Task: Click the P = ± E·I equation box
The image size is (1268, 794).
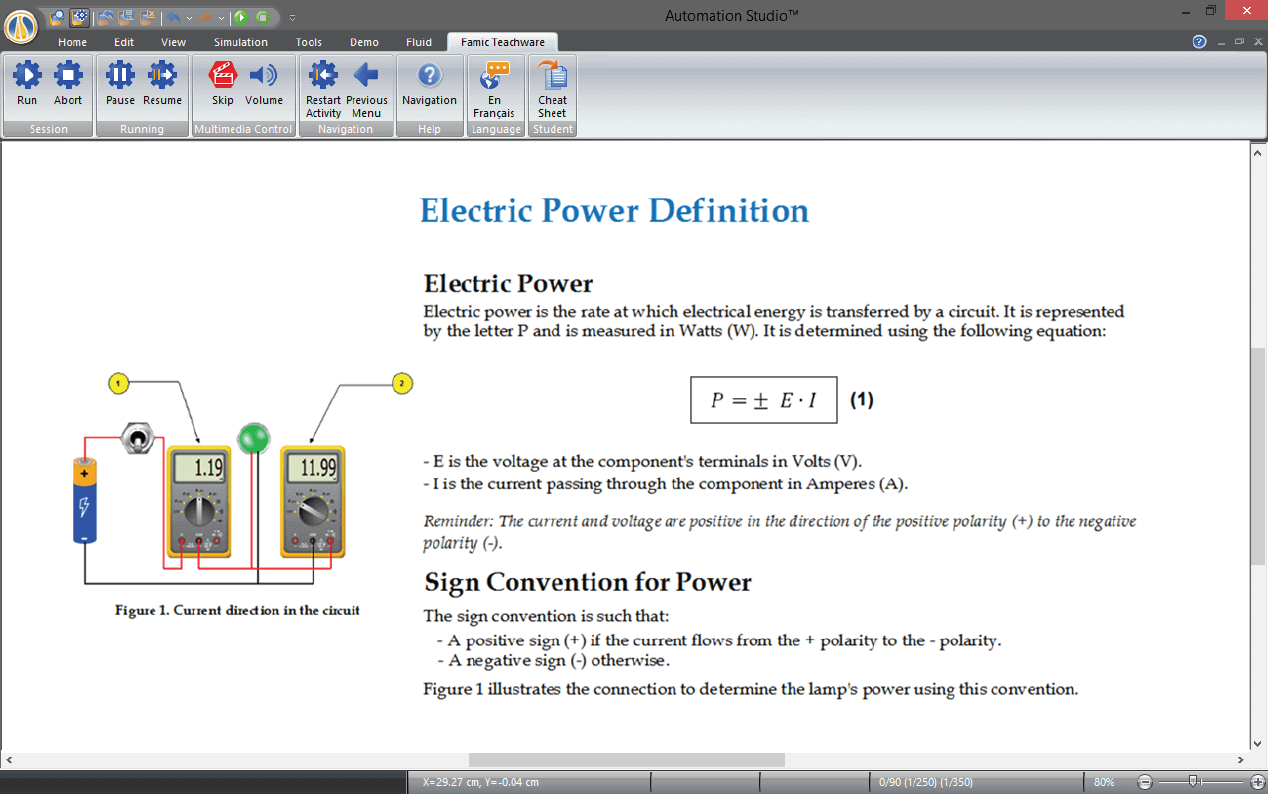Action: point(764,400)
